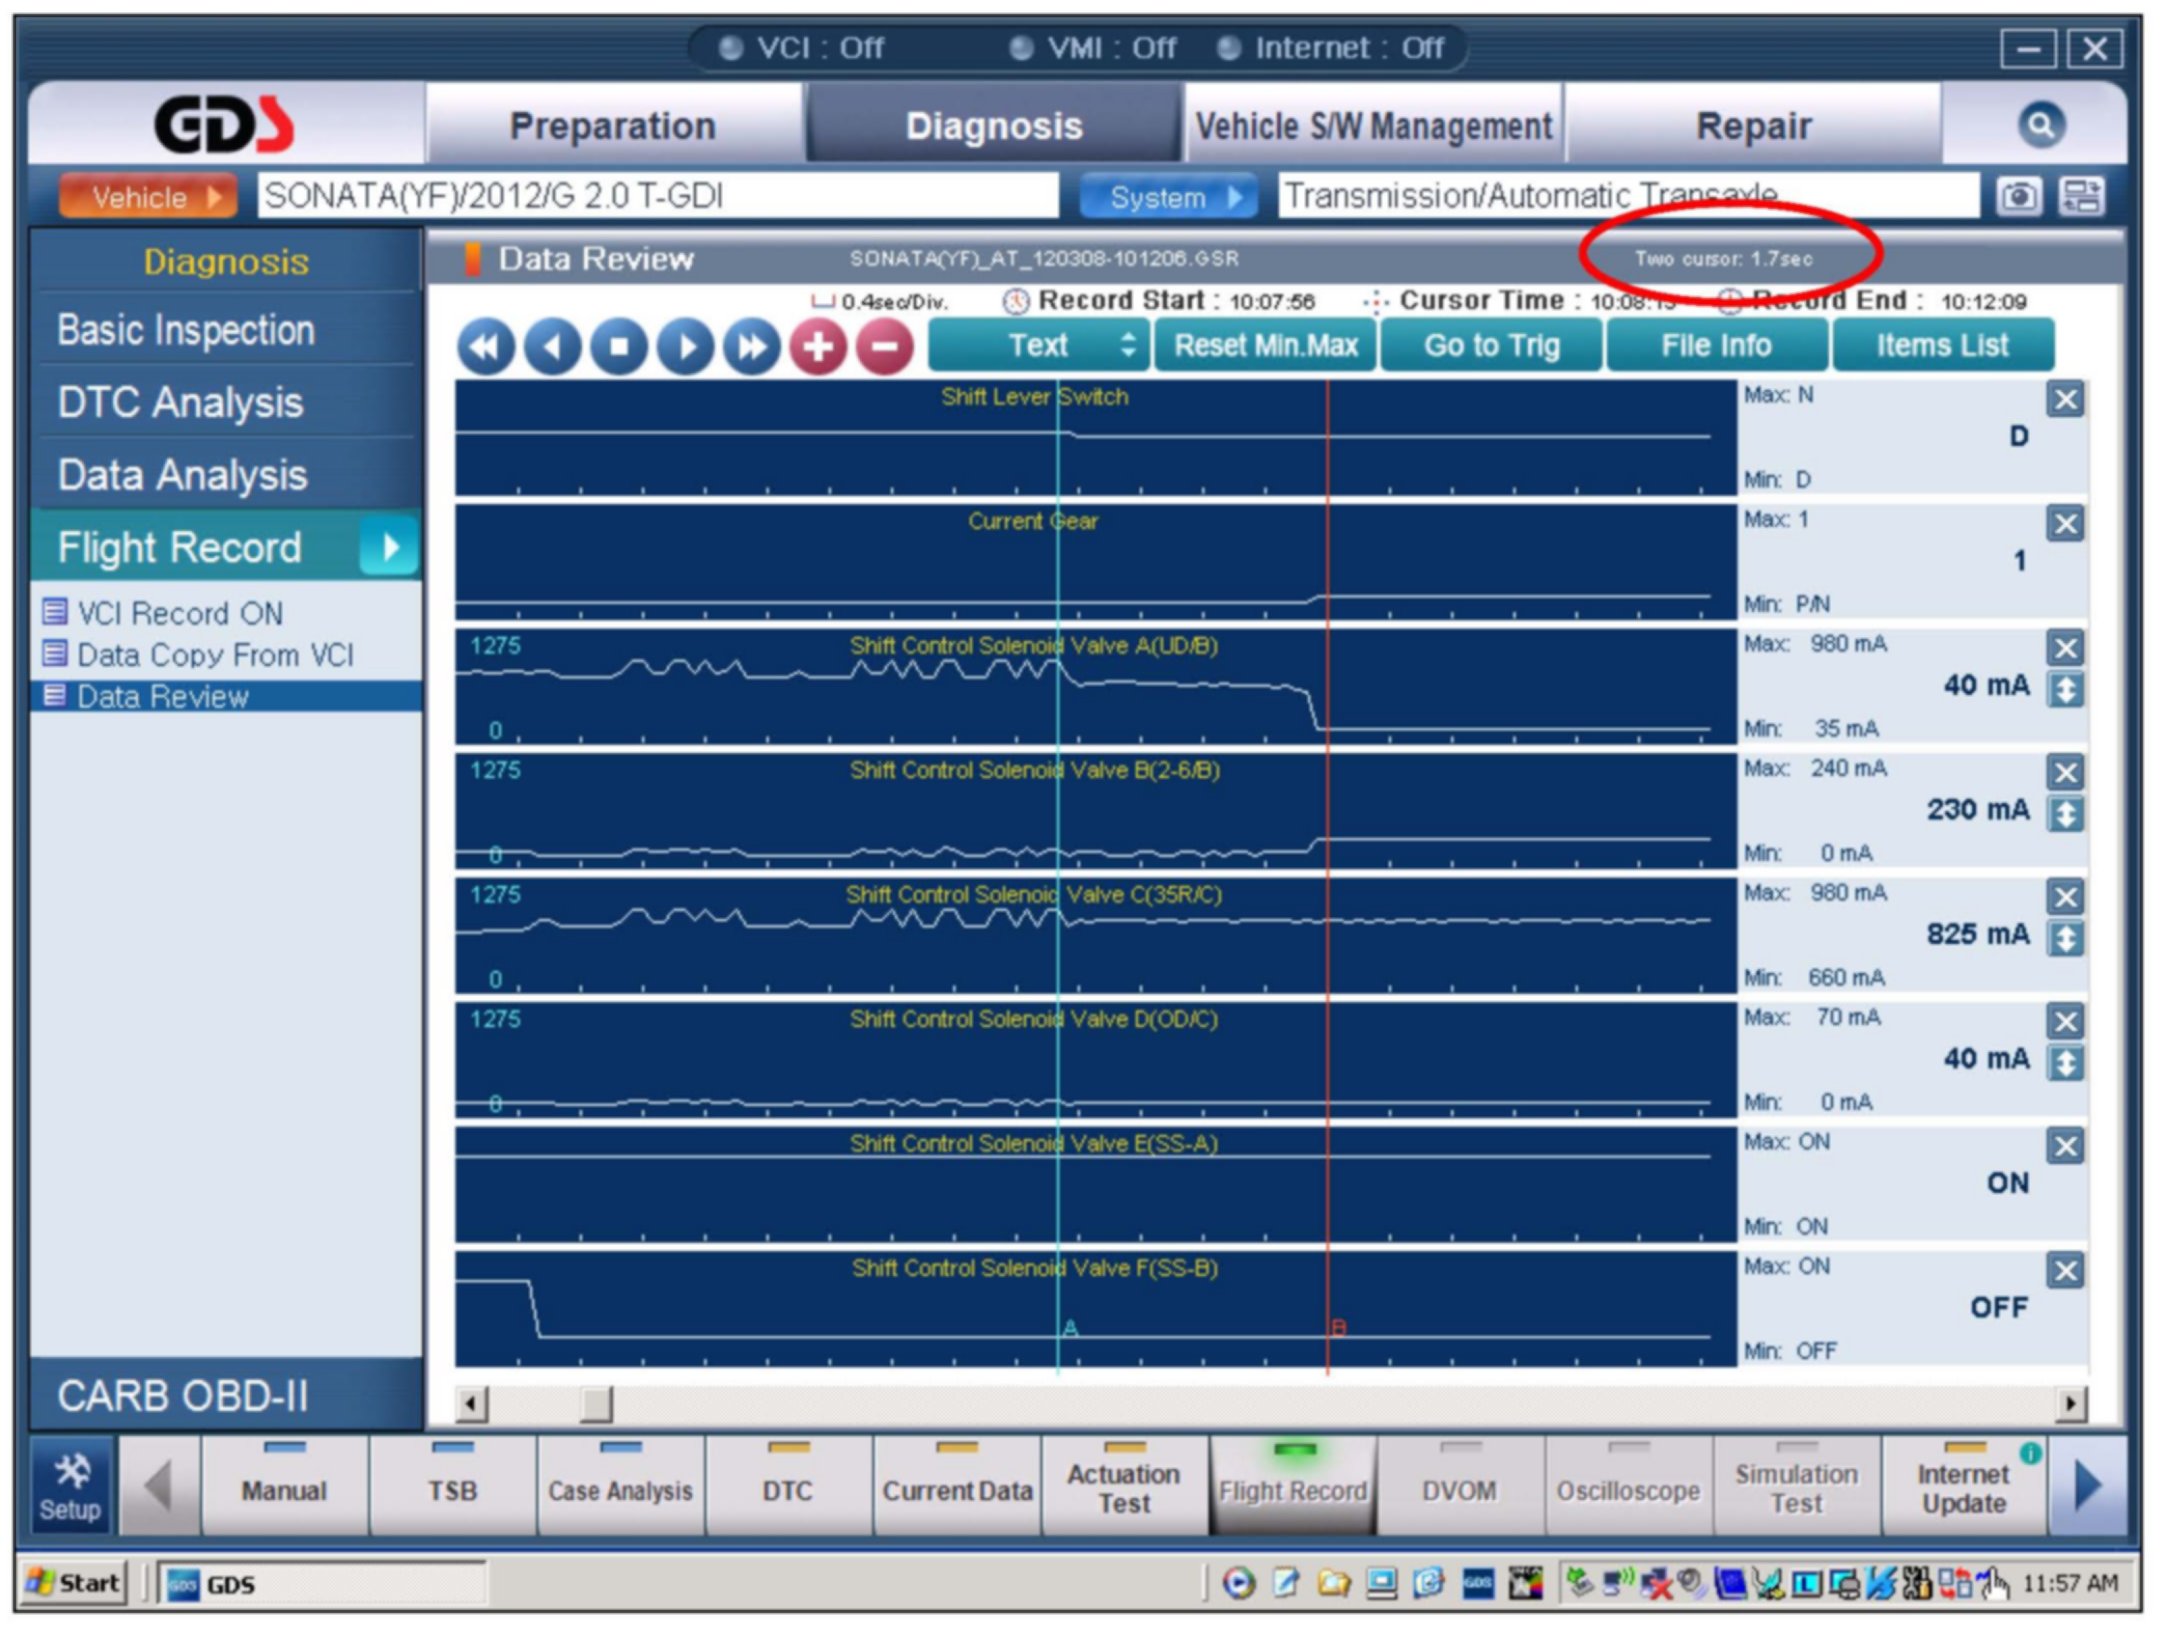Open the search magnifier icon
Image resolution: width=2169 pixels, height=1629 pixels.
[2040, 125]
